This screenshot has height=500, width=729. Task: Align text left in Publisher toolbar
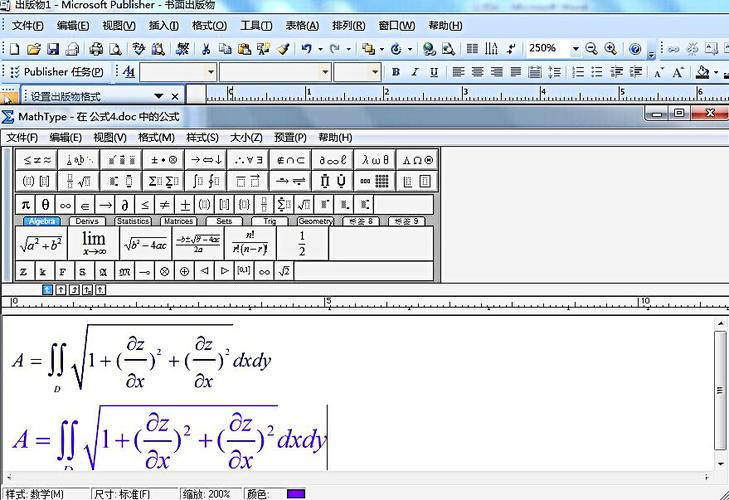pyautogui.click(x=458, y=72)
